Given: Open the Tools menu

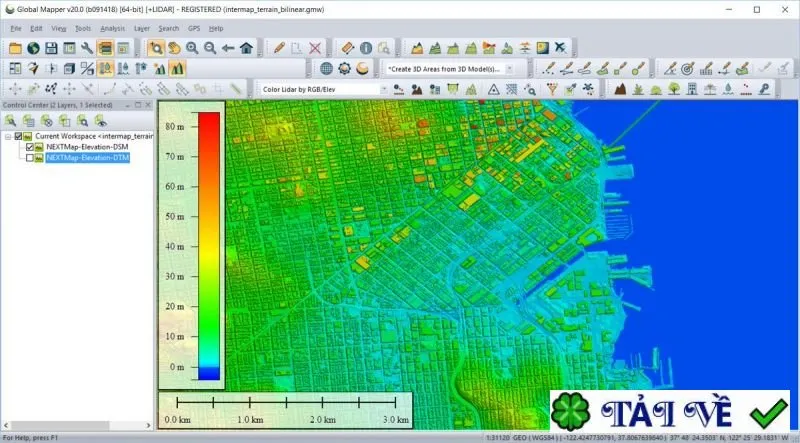Looking at the screenshot, I should click(83, 29).
